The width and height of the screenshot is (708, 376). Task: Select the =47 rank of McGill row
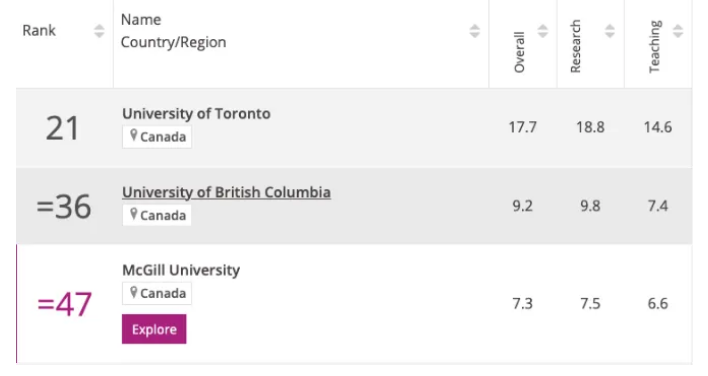65,304
